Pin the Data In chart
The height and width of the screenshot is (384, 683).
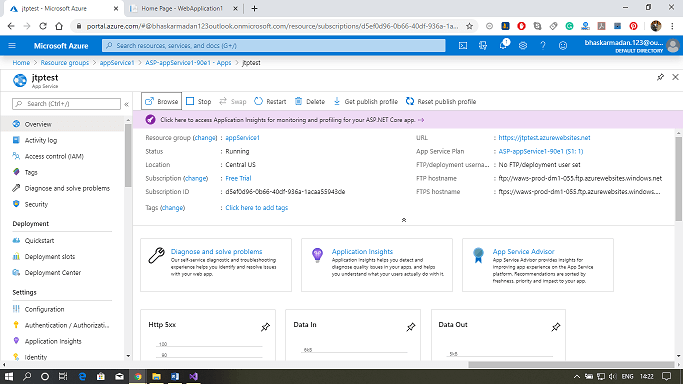coord(410,327)
